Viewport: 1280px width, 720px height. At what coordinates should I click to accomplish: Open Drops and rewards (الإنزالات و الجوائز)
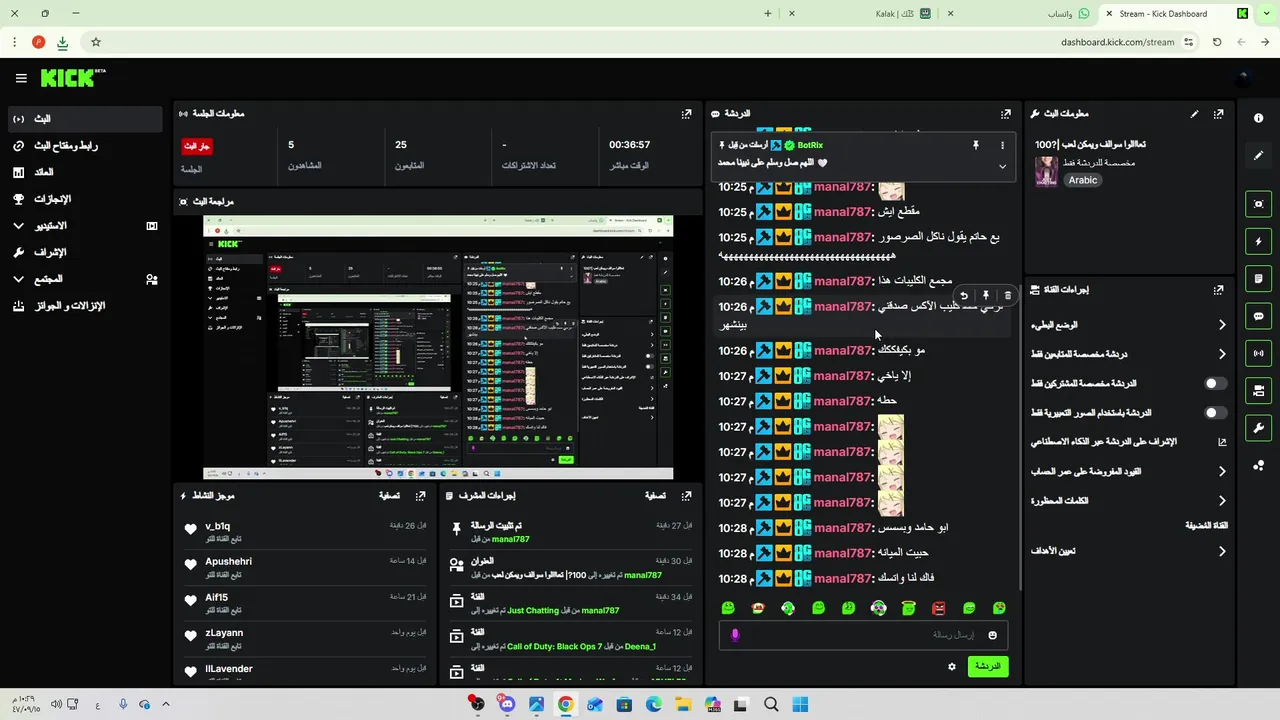coord(85,306)
